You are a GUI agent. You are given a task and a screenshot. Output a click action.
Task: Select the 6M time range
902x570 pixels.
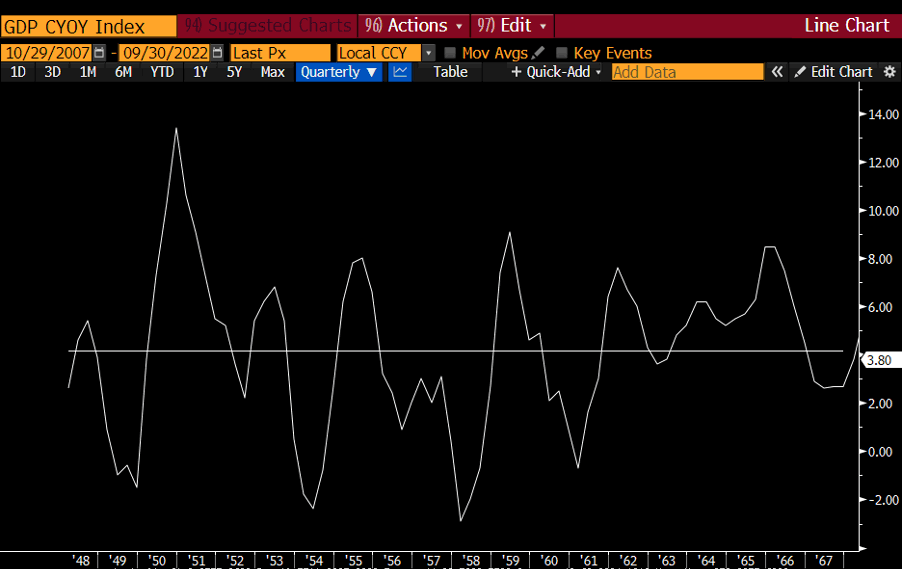pyautogui.click(x=123, y=72)
